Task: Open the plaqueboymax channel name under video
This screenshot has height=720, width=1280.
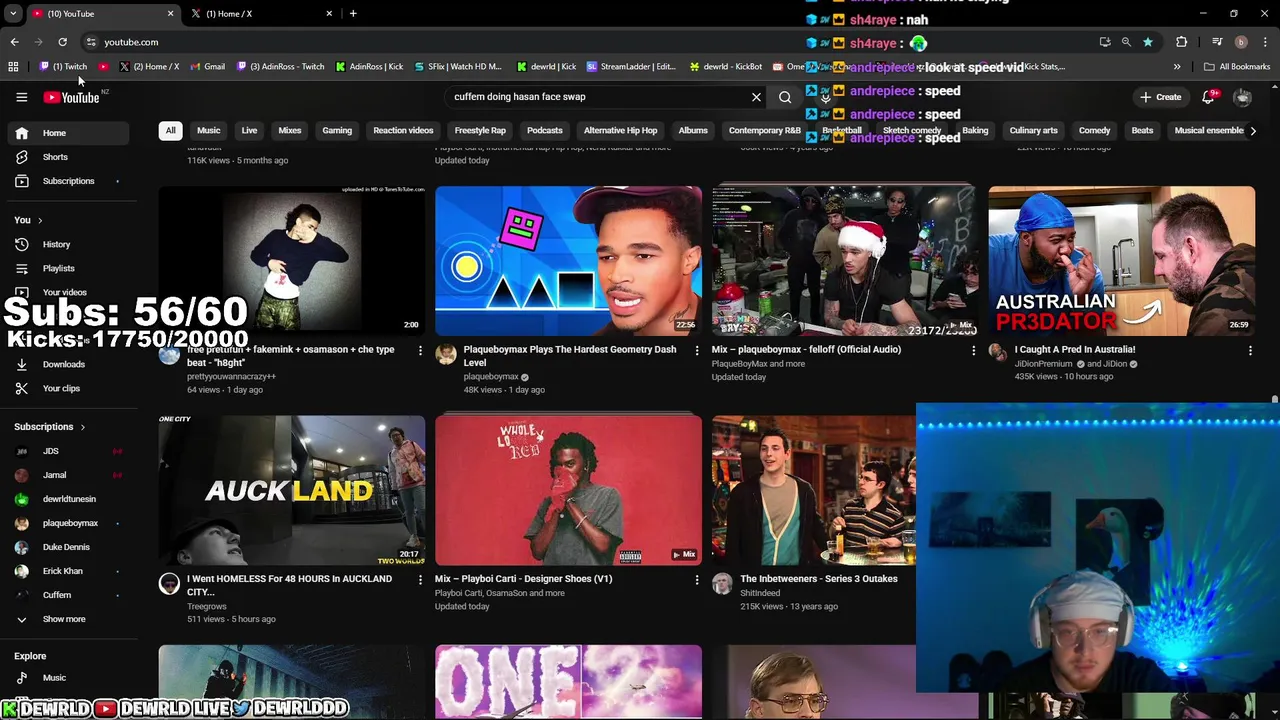Action: (x=491, y=377)
